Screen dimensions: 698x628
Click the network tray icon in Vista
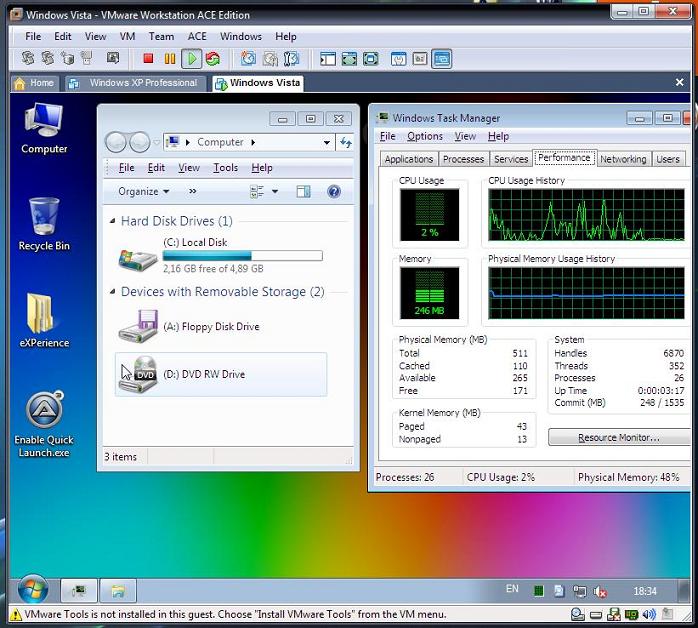[580, 591]
